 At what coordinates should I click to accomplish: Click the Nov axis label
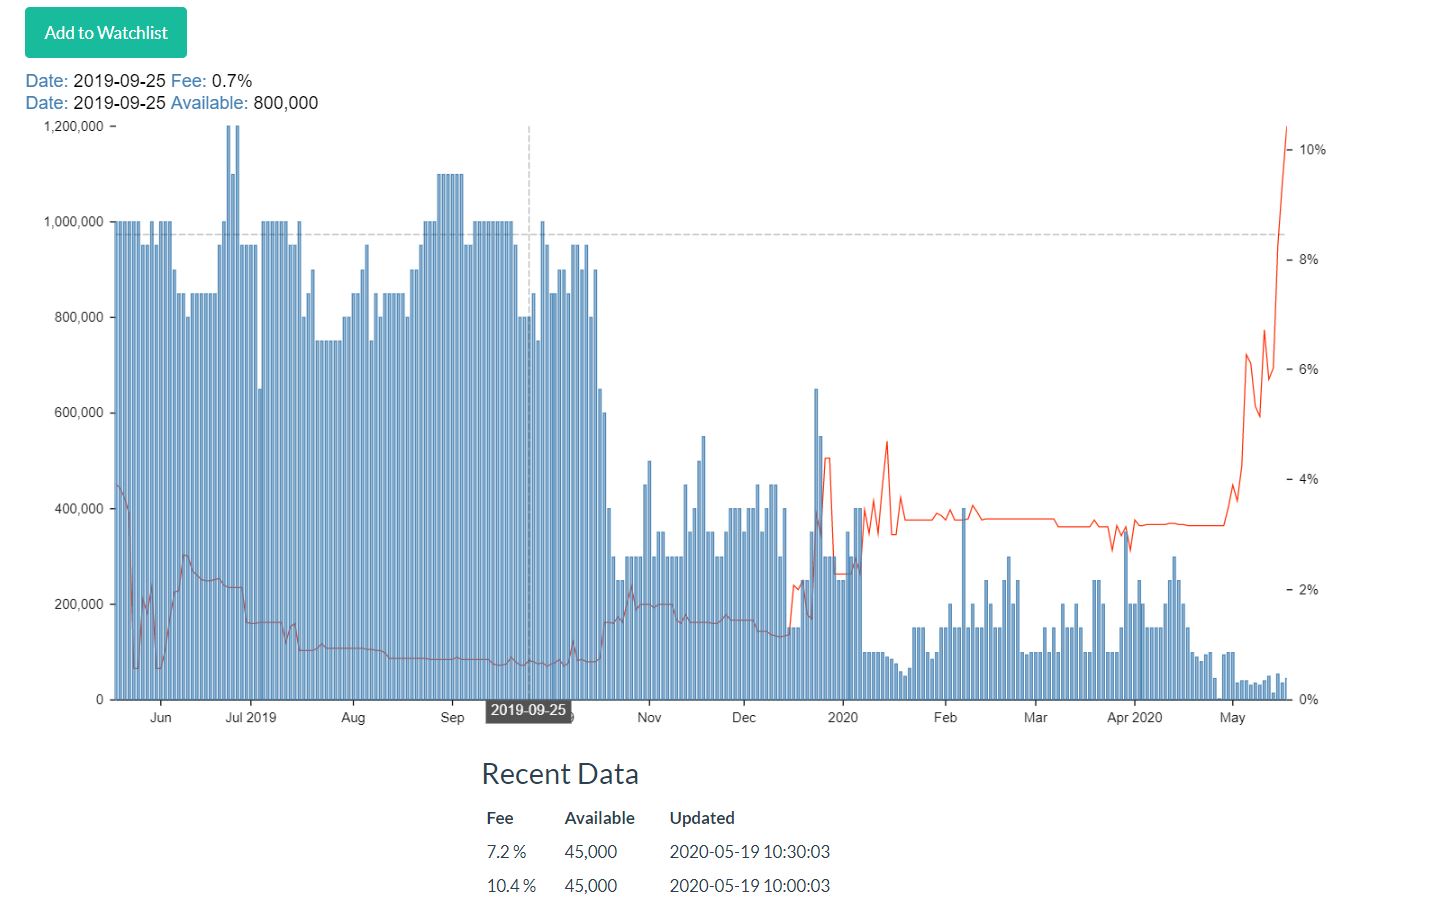coord(649,717)
